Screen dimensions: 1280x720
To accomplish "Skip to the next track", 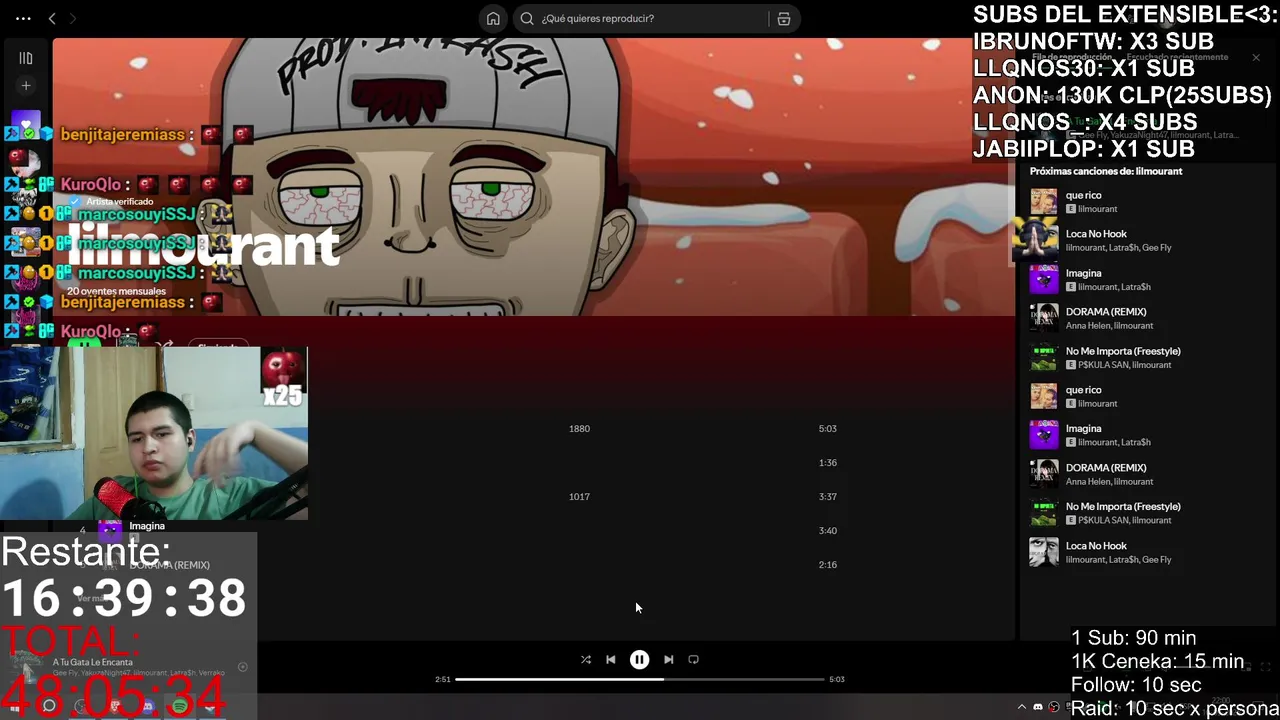I will pos(668,659).
